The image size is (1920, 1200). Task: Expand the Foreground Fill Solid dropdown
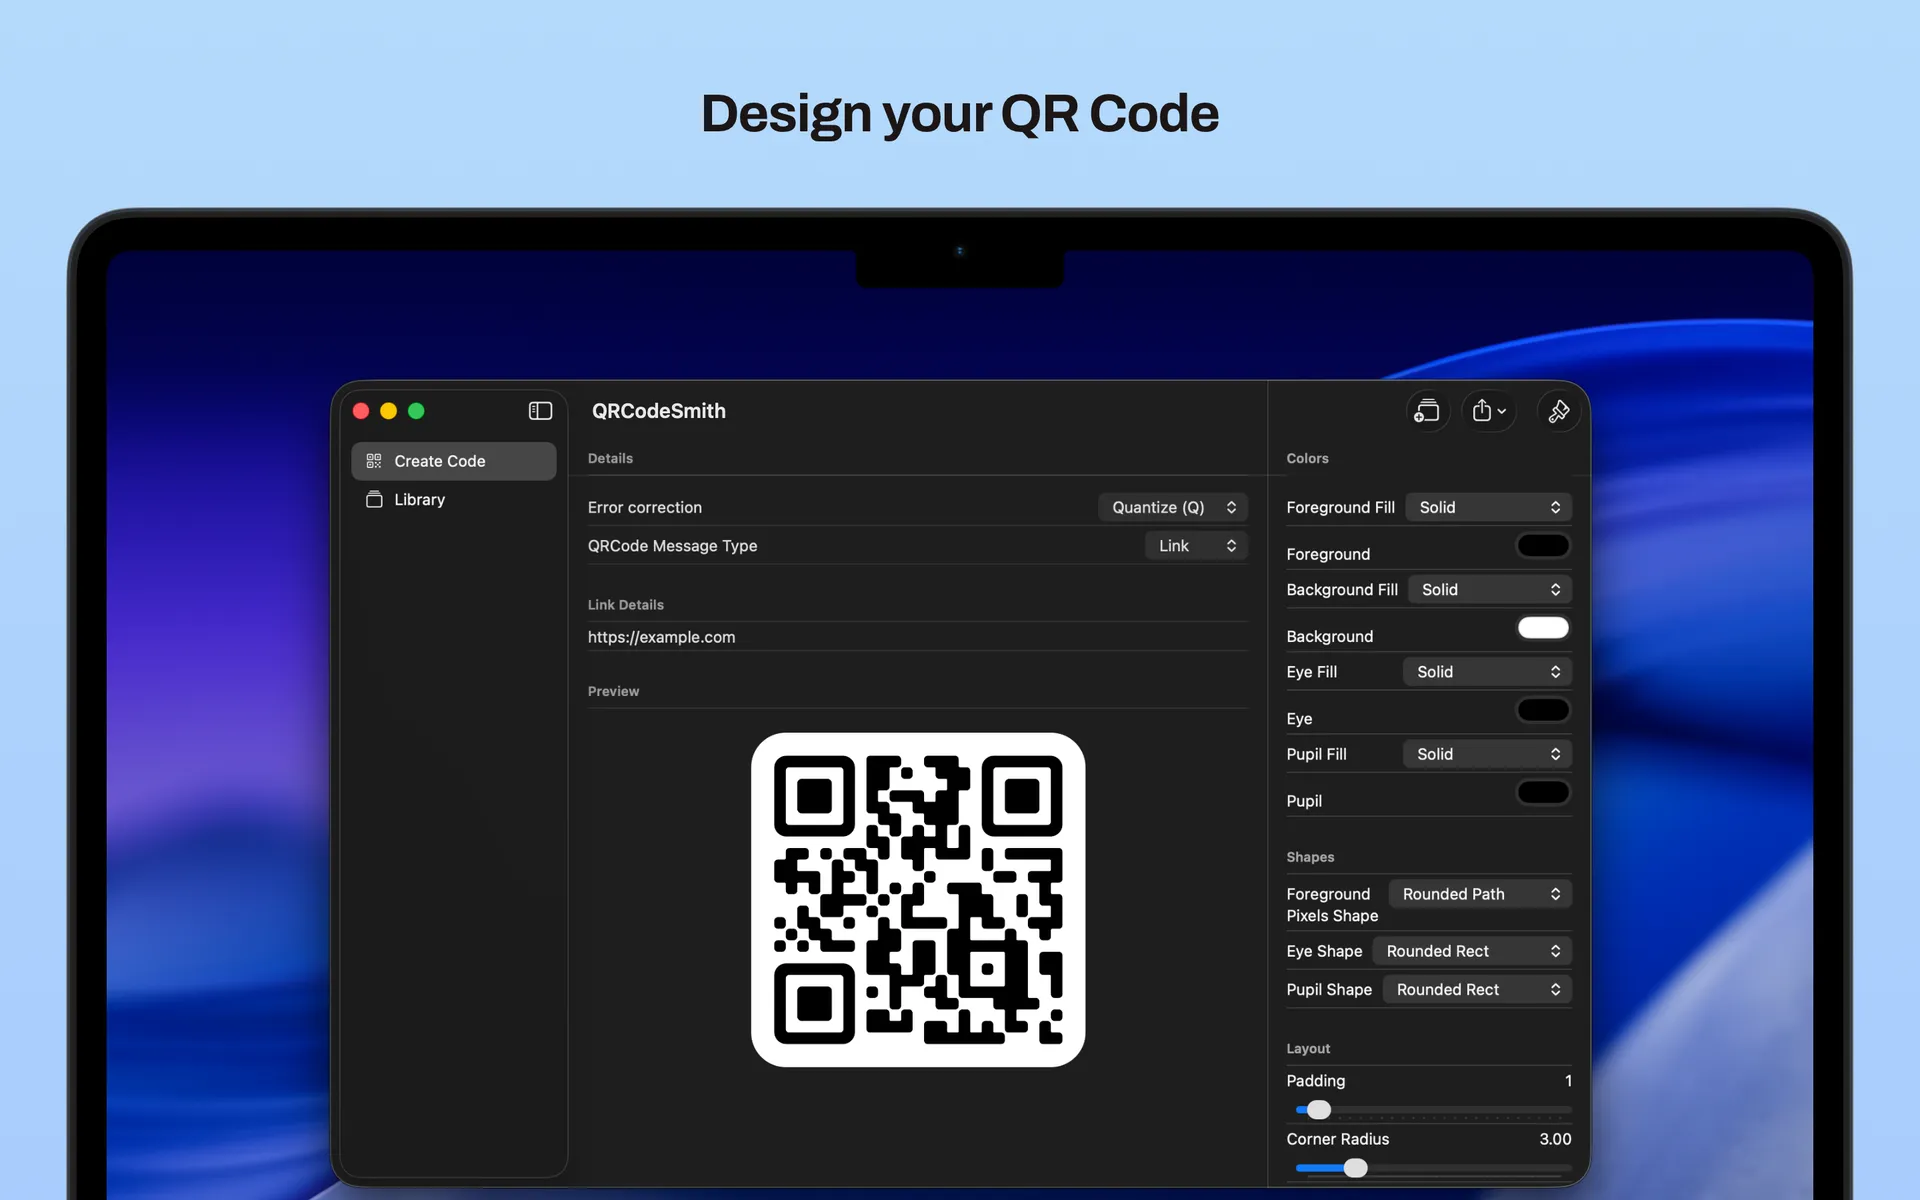pos(1488,507)
